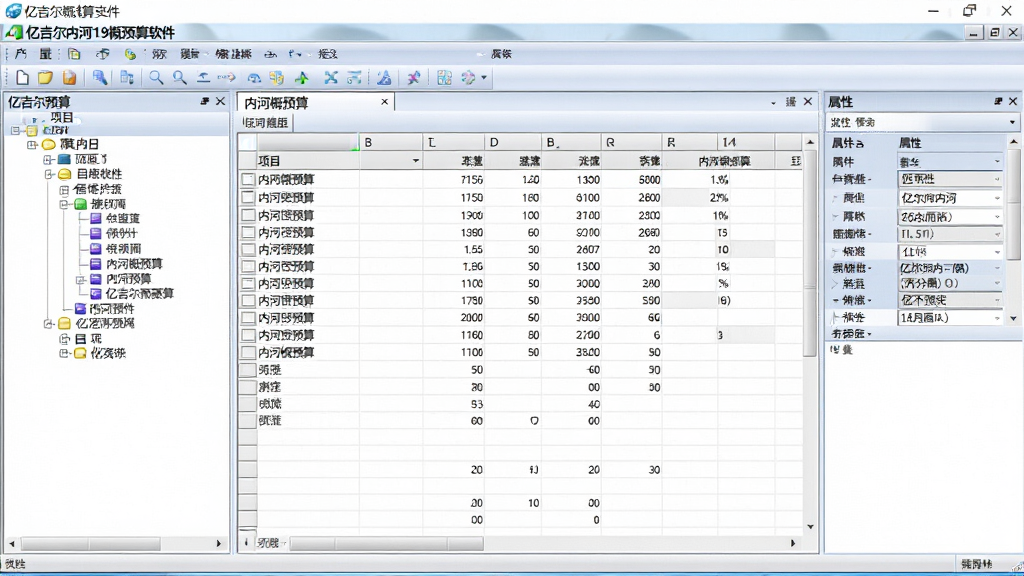1024x576 pixels.
Task: Select 内河概预算 in the project tree
Action: (135, 264)
